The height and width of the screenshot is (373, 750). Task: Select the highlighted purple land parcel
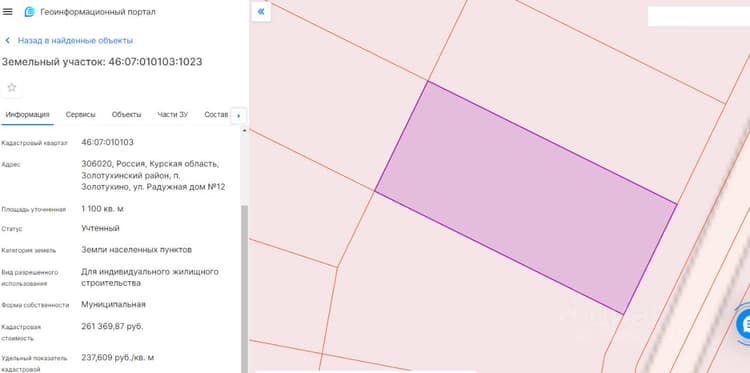click(x=525, y=197)
